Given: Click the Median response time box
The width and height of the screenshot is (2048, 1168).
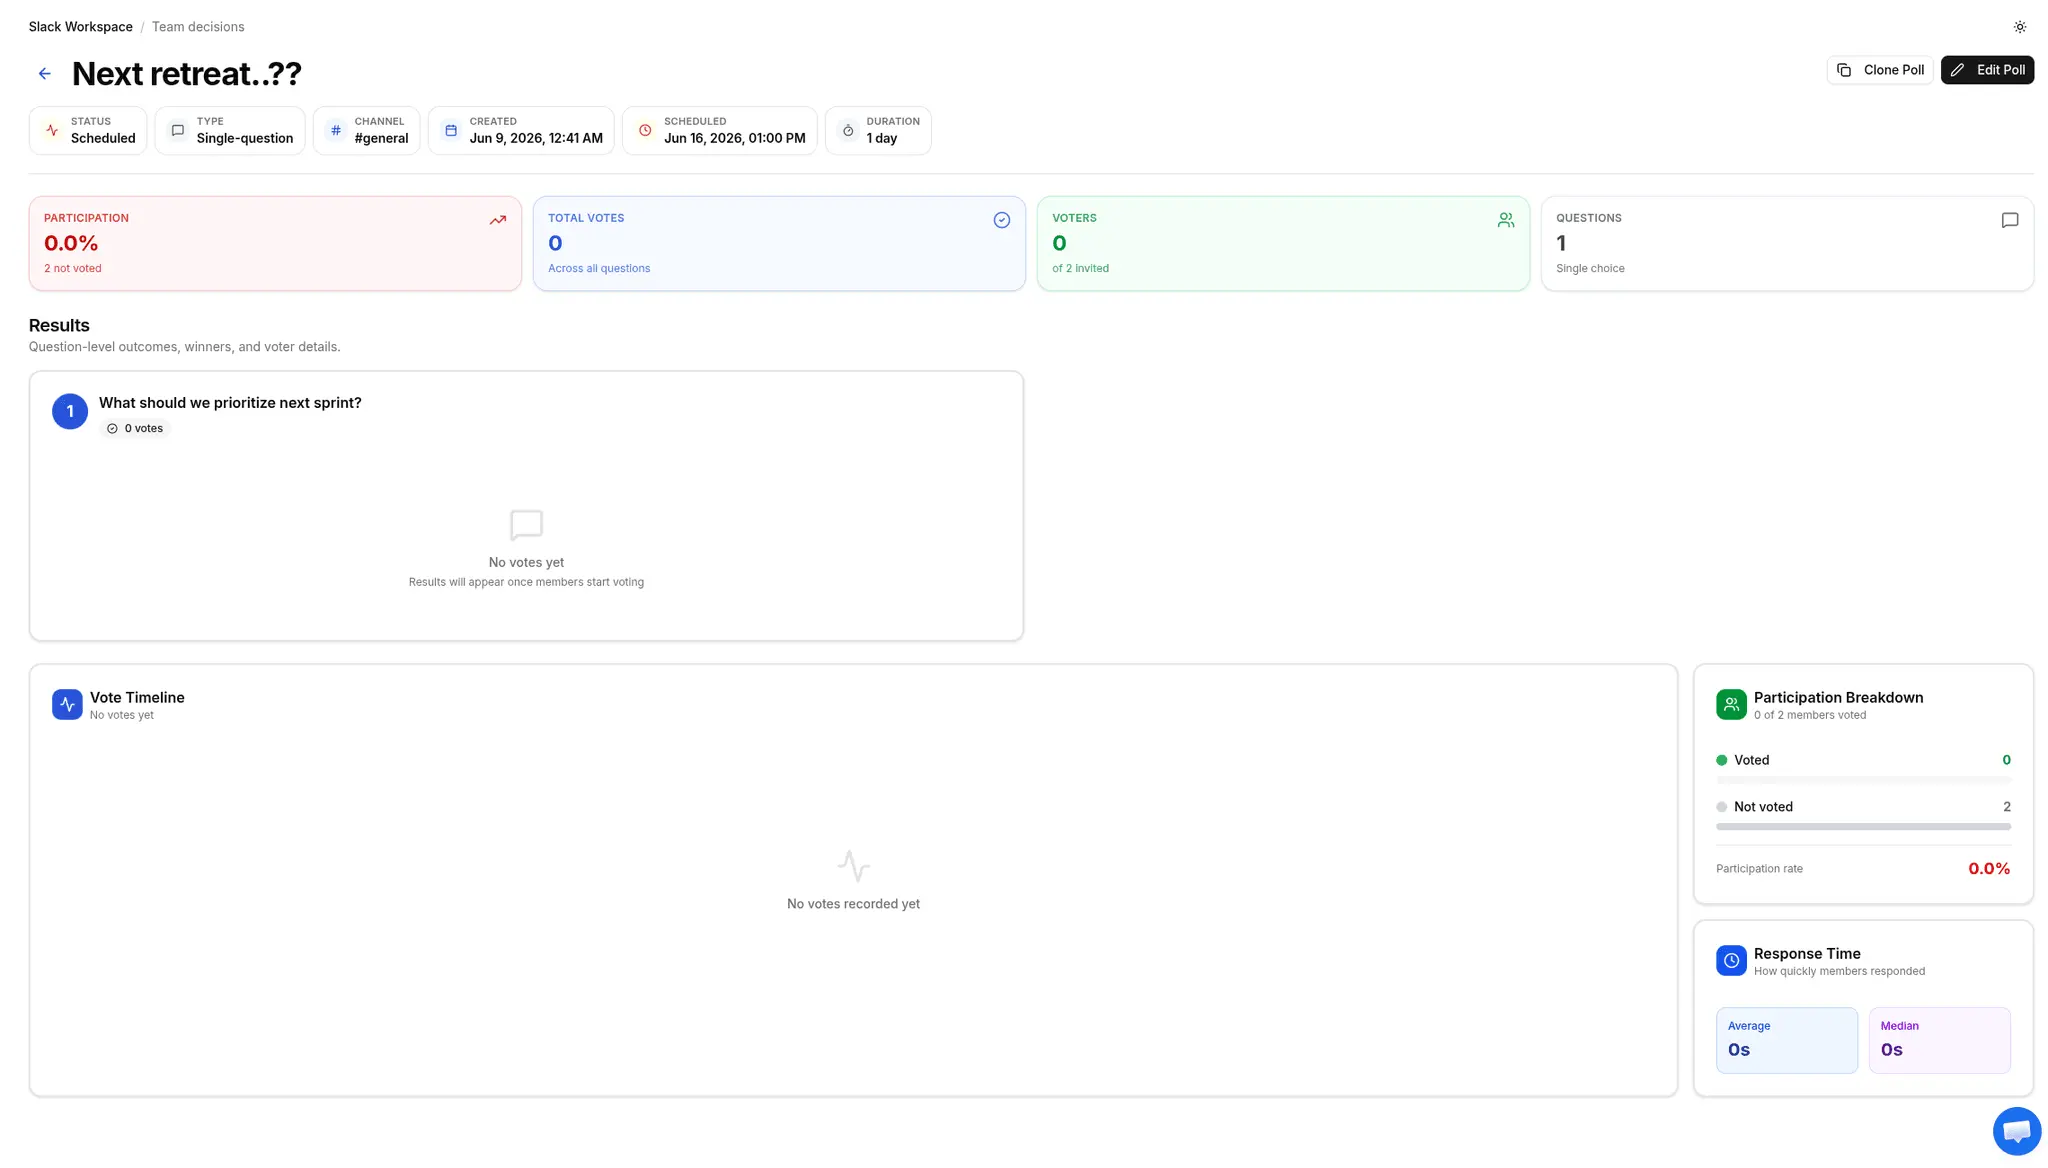Looking at the screenshot, I should (1939, 1040).
